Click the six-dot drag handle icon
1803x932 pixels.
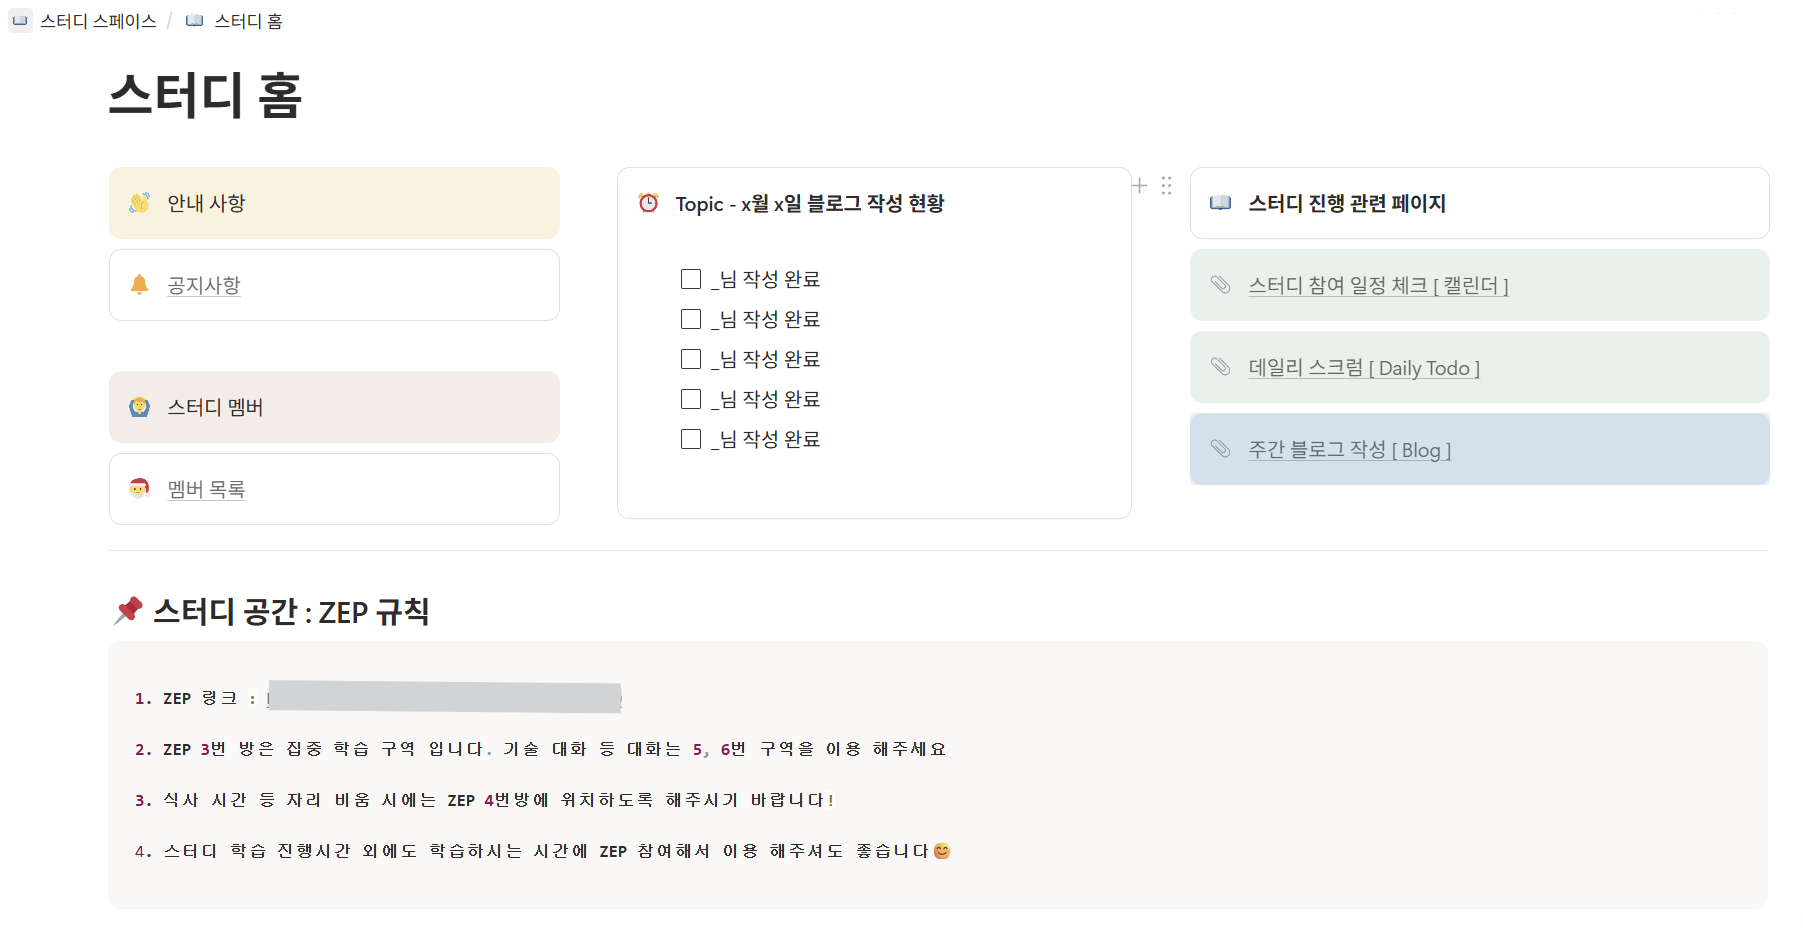(1166, 185)
